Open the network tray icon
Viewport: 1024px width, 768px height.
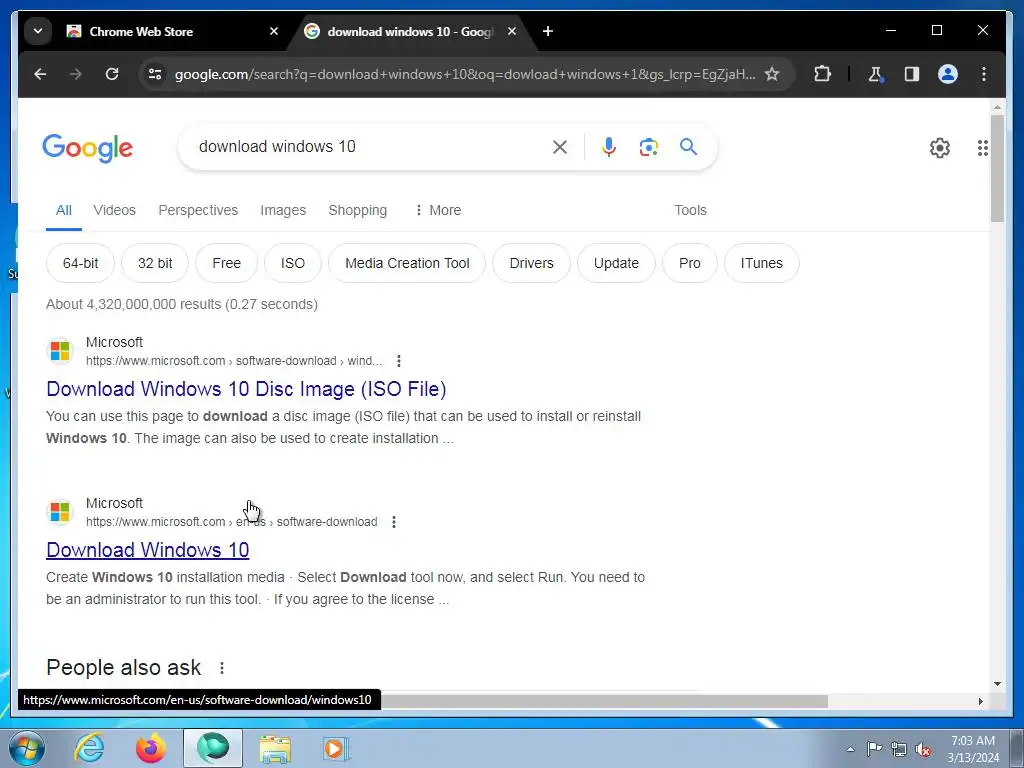click(899, 749)
